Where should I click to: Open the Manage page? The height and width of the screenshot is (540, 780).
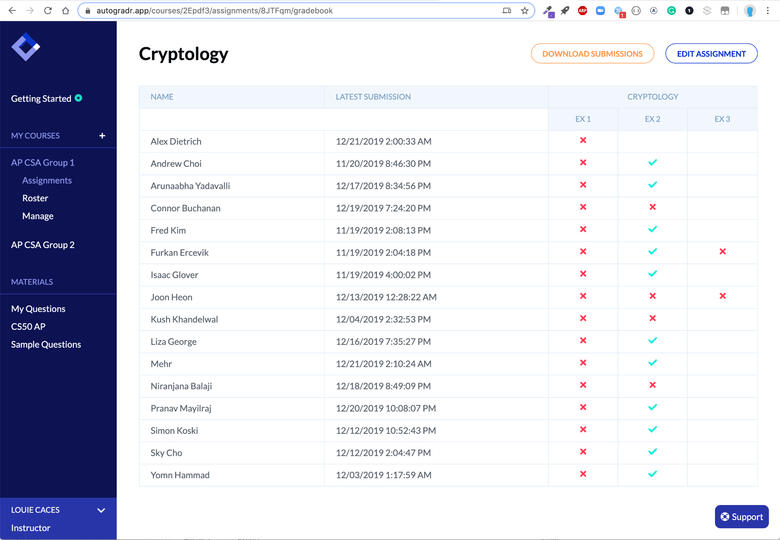pyautogui.click(x=38, y=216)
